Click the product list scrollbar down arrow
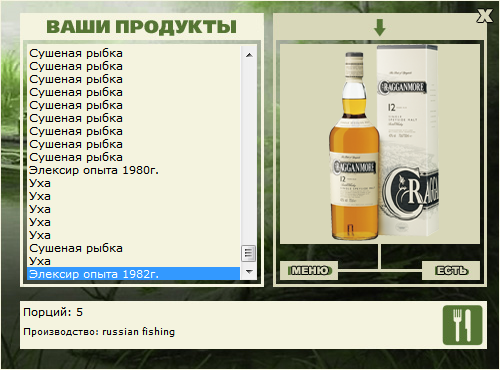The width and height of the screenshot is (500, 370). pyautogui.click(x=249, y=272)
